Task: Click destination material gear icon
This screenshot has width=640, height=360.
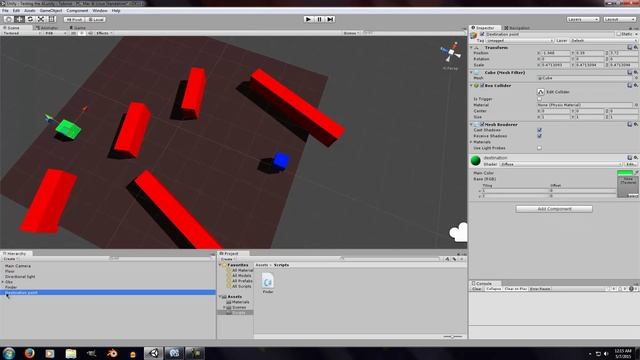Action: pos(636,158)
